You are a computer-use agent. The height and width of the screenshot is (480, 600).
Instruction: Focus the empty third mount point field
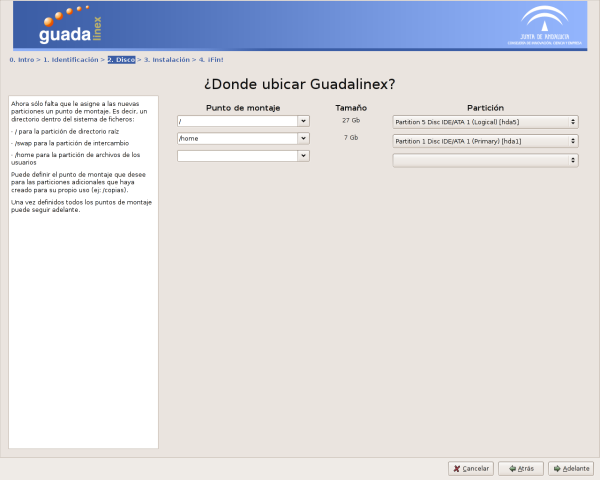237,155
